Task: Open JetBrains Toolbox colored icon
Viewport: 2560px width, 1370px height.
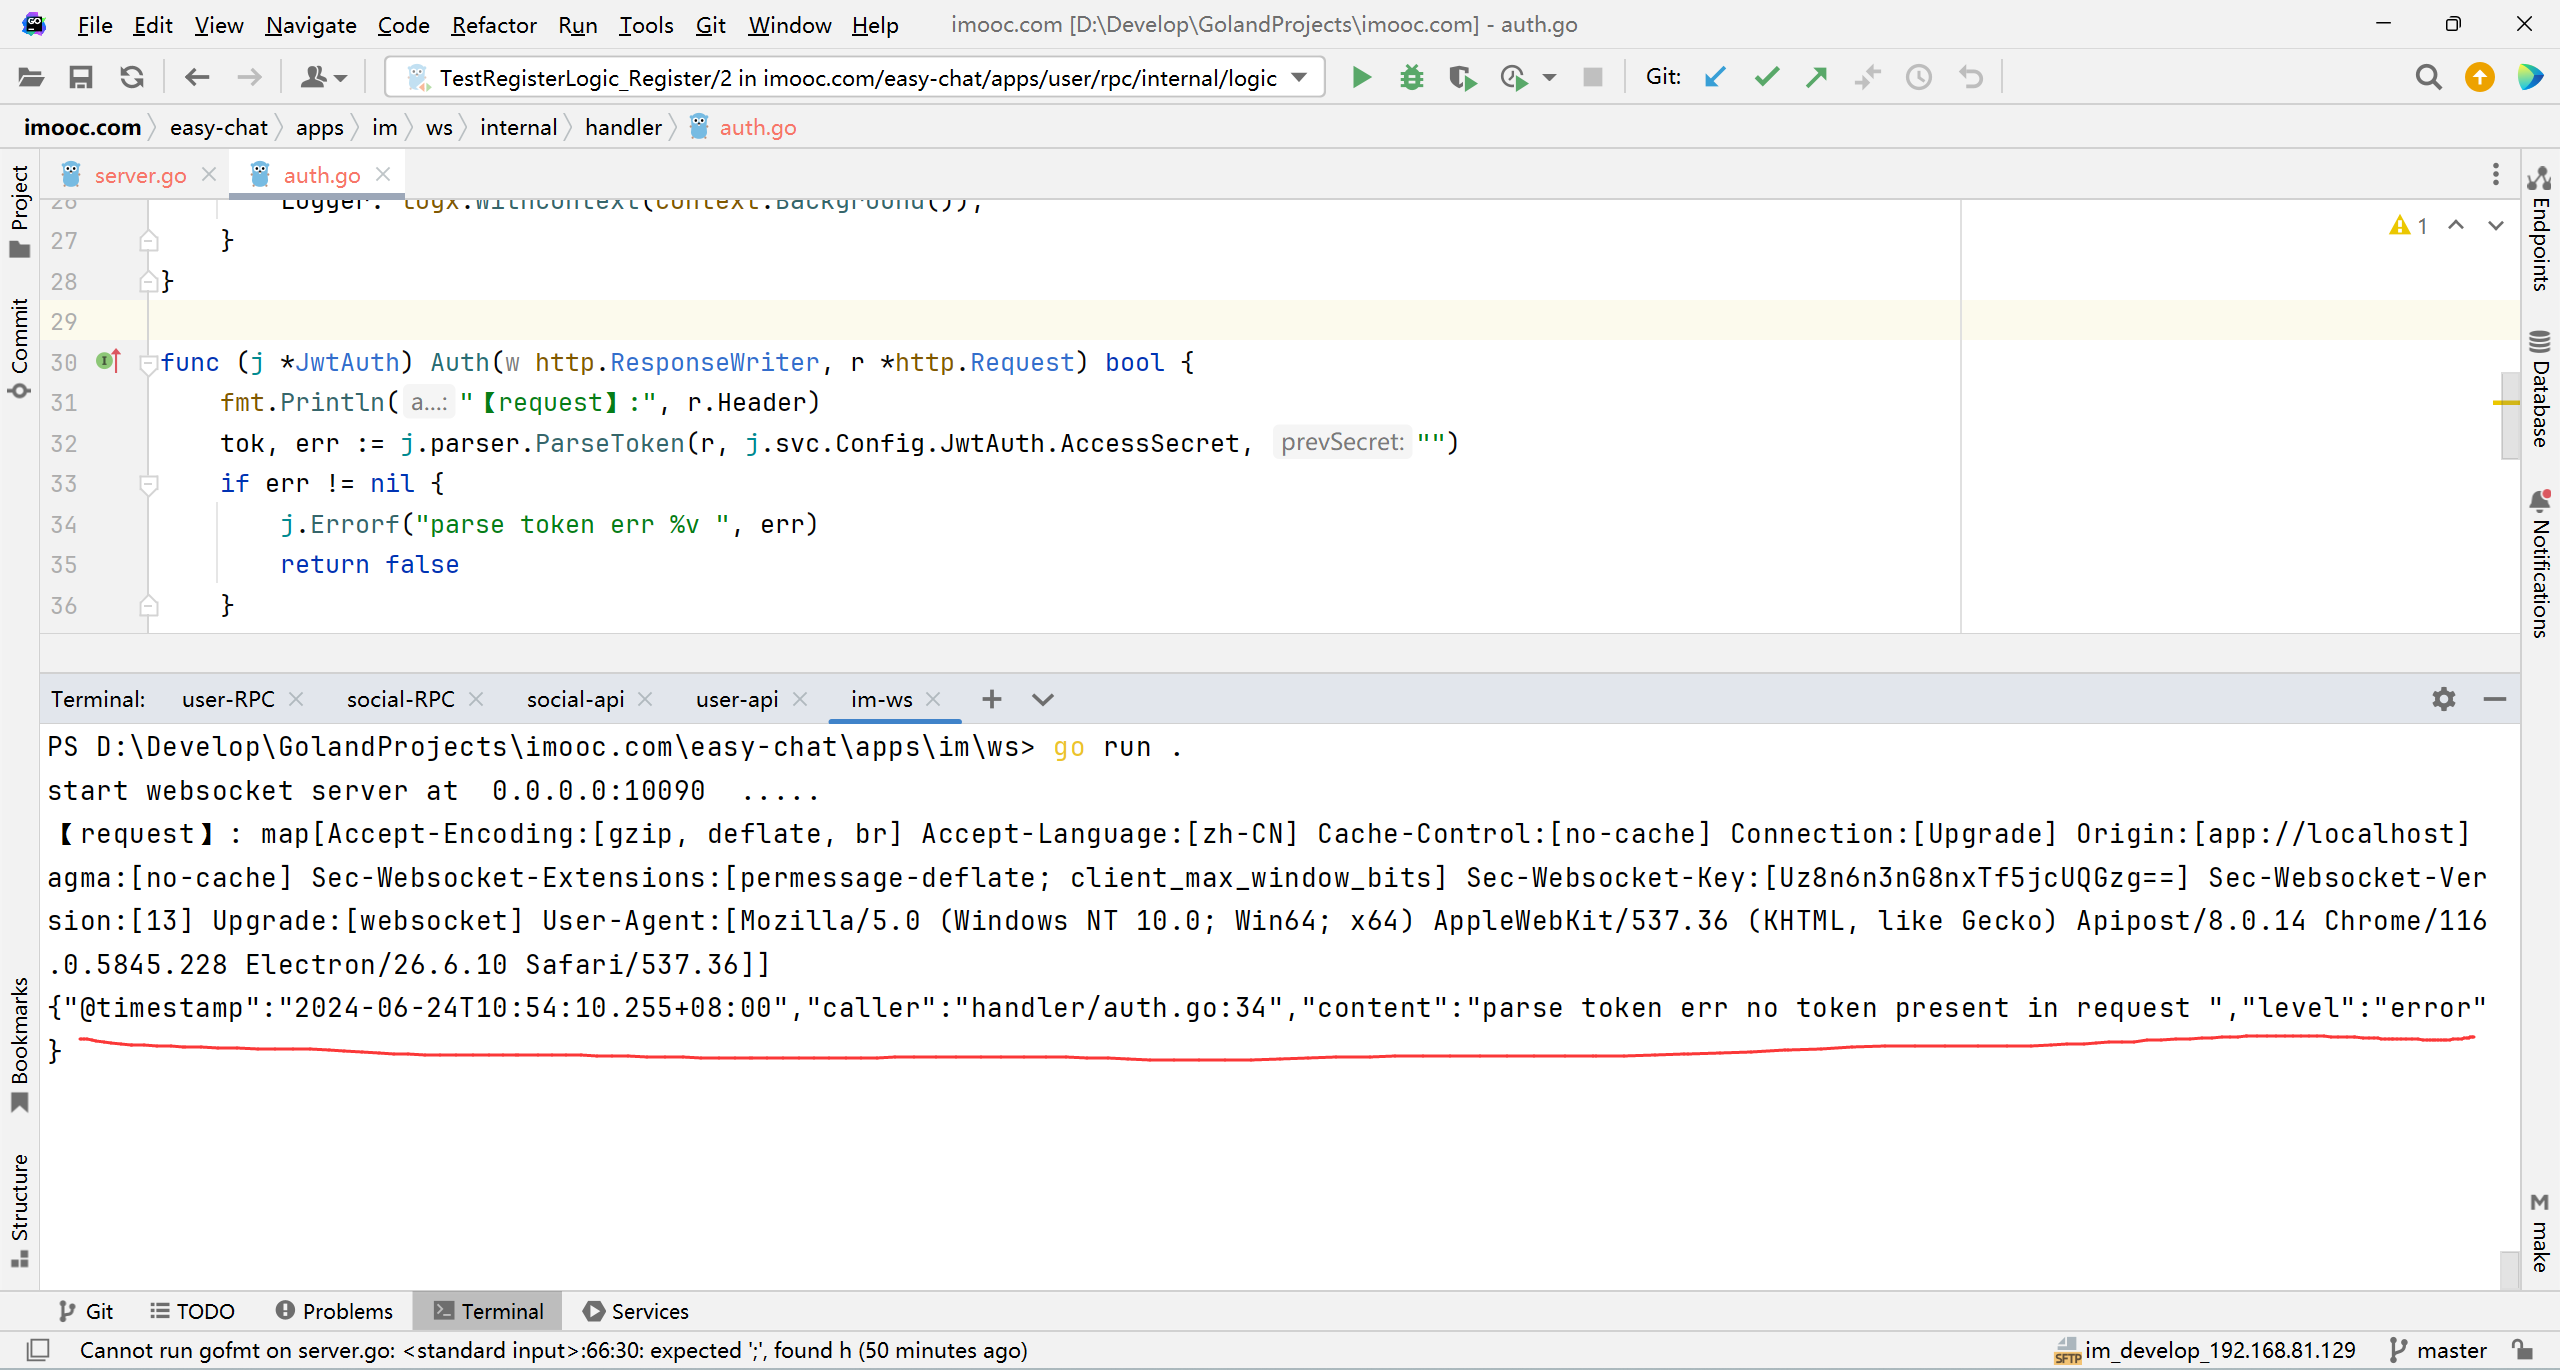Action: point(2531,77)
